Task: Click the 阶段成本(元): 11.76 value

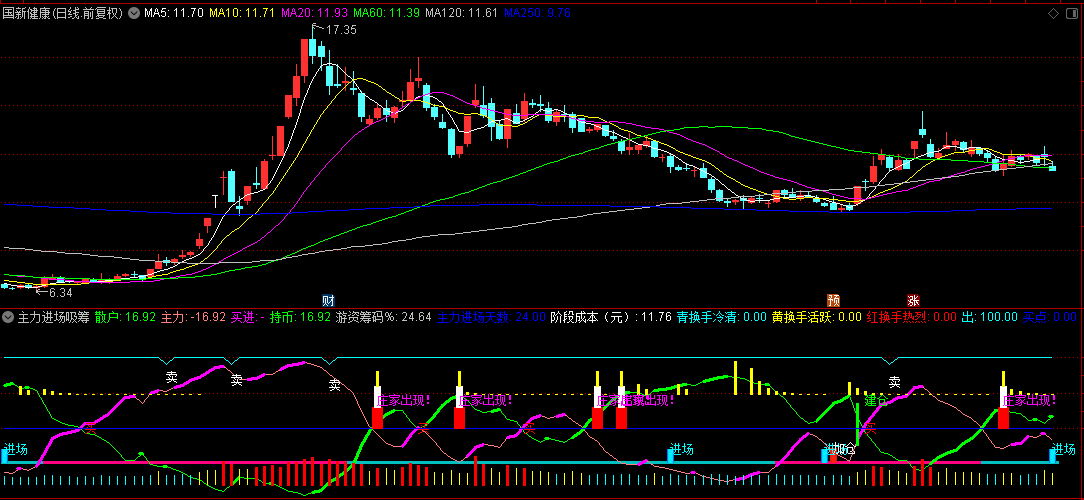Action: 611,317
